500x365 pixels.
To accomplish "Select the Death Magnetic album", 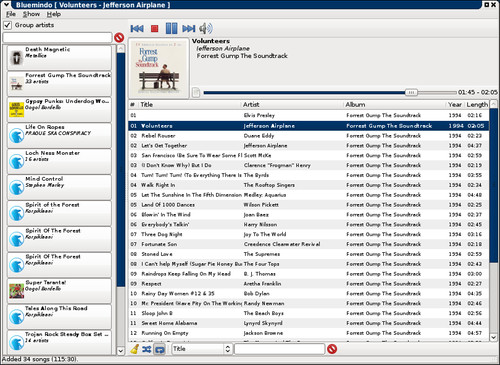I will click(x=59, y=57).
